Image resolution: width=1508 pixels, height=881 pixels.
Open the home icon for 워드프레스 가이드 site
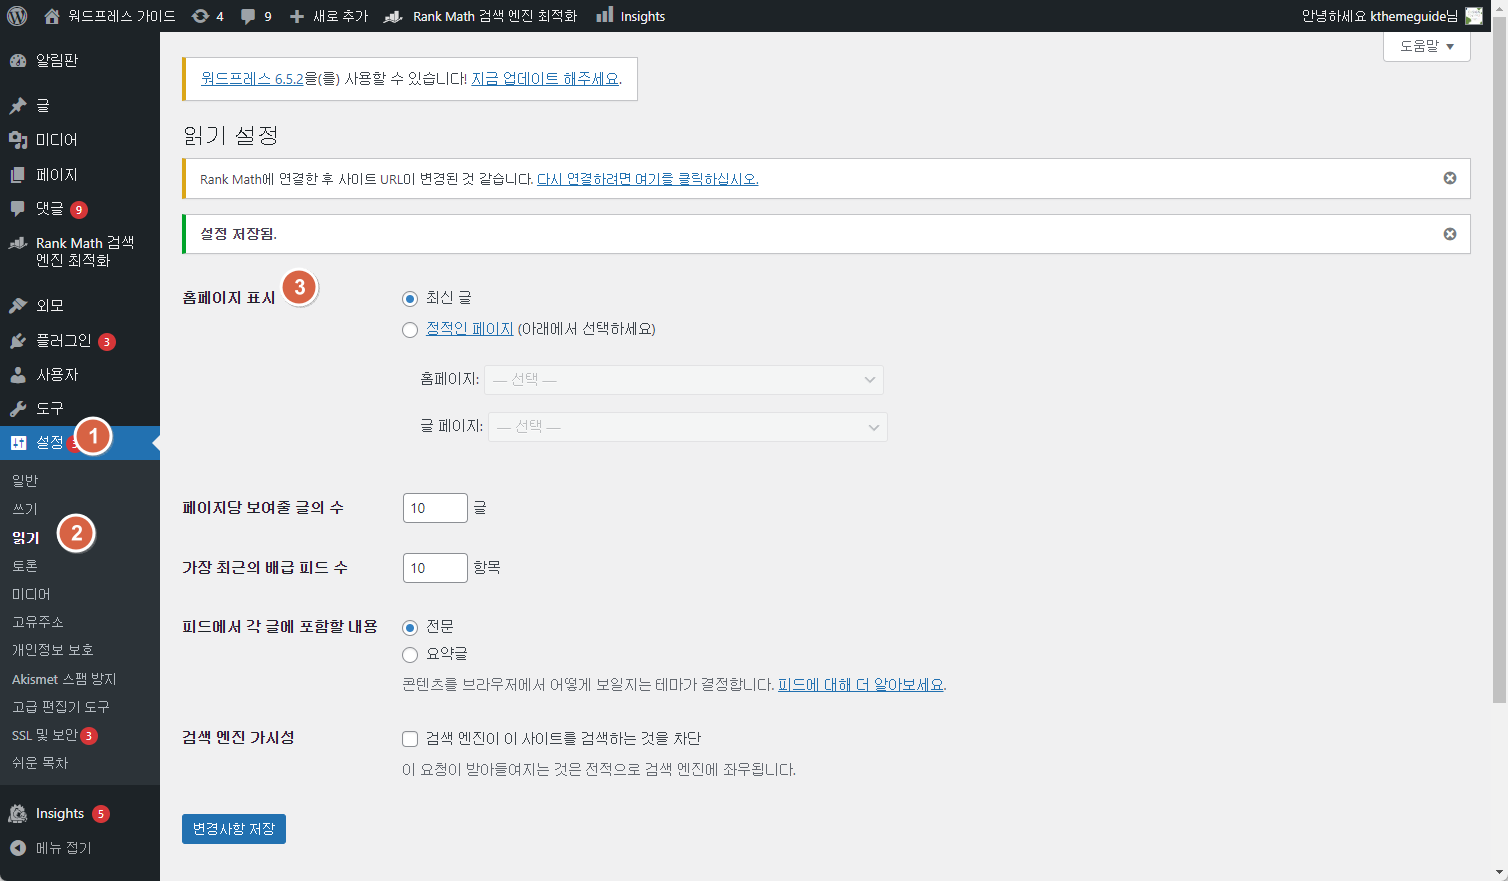point(52,16)
